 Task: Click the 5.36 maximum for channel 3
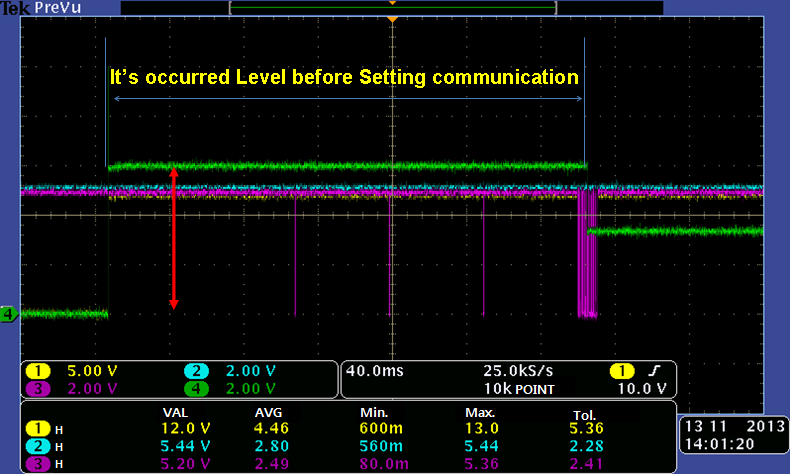(x=482, y=464)
